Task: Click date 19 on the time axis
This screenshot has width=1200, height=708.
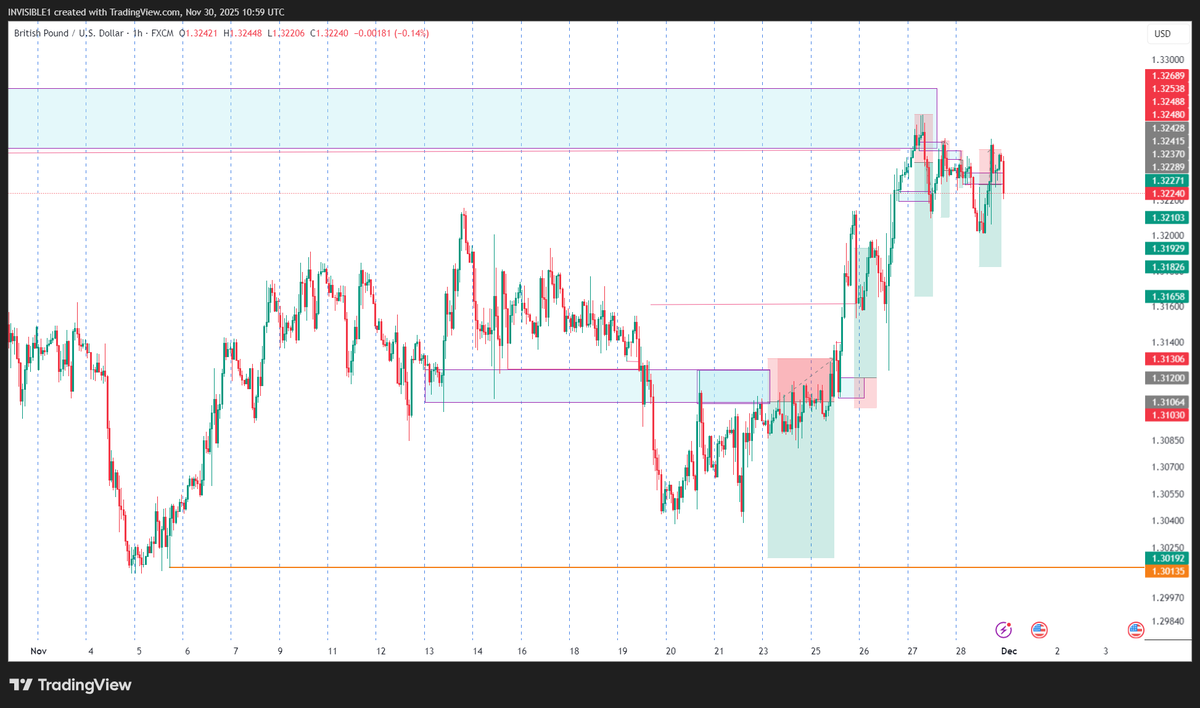Action: pos(622,651)
